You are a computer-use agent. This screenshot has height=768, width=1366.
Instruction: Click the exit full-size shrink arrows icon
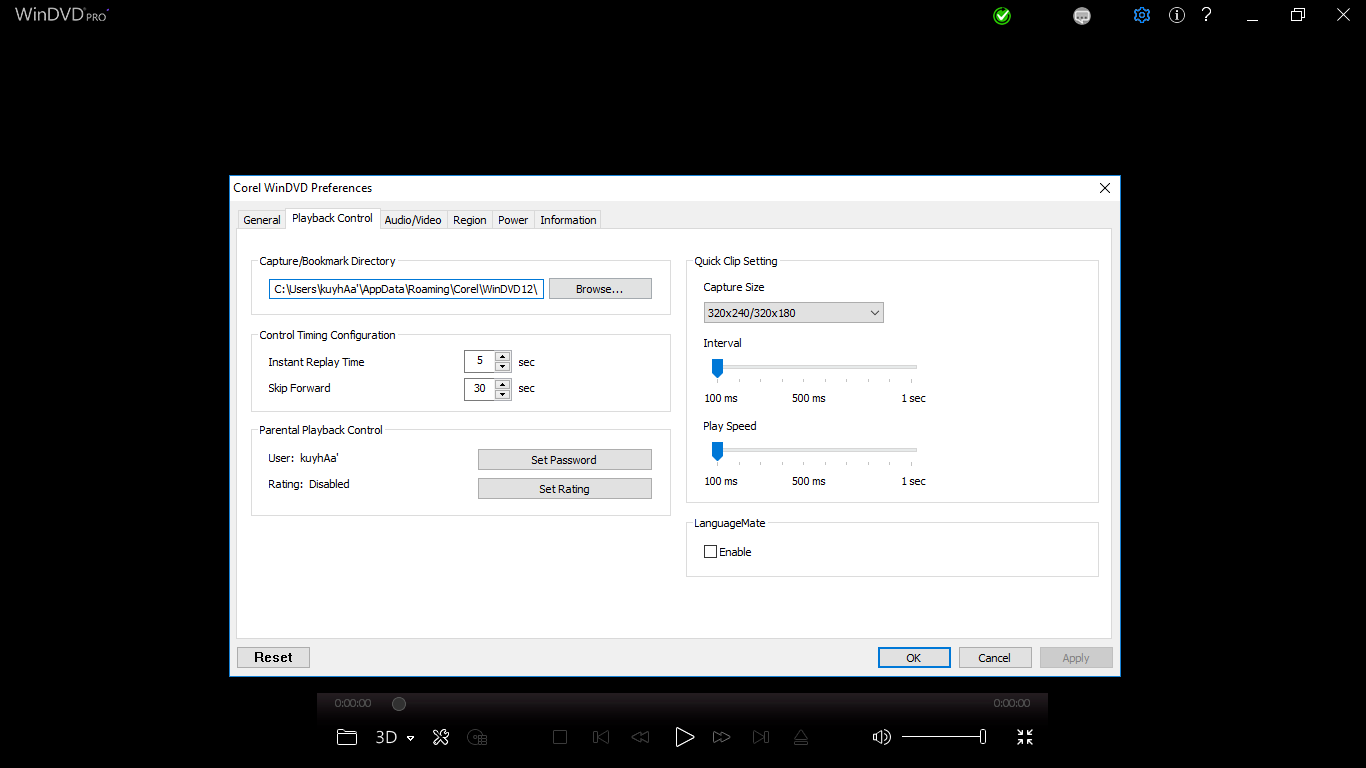(1025, 737)
